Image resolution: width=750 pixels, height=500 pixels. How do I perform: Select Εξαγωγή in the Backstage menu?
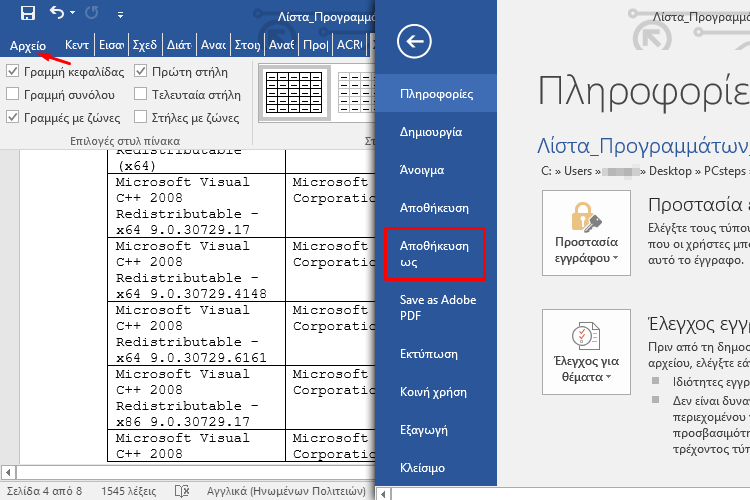click(436, 430)
